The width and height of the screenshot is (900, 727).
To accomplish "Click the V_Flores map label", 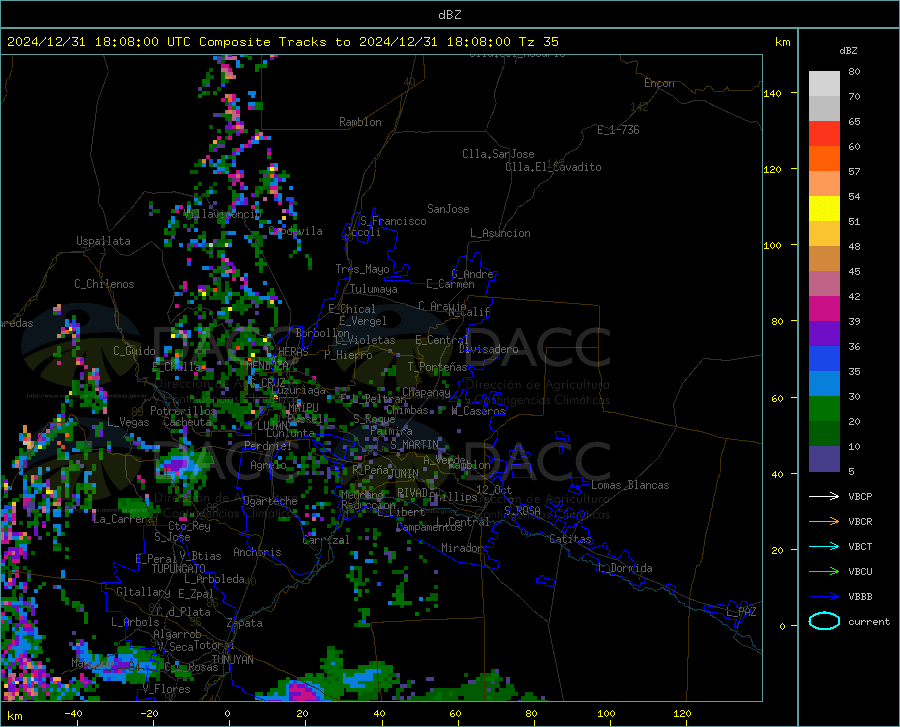I will coord(166,689).
